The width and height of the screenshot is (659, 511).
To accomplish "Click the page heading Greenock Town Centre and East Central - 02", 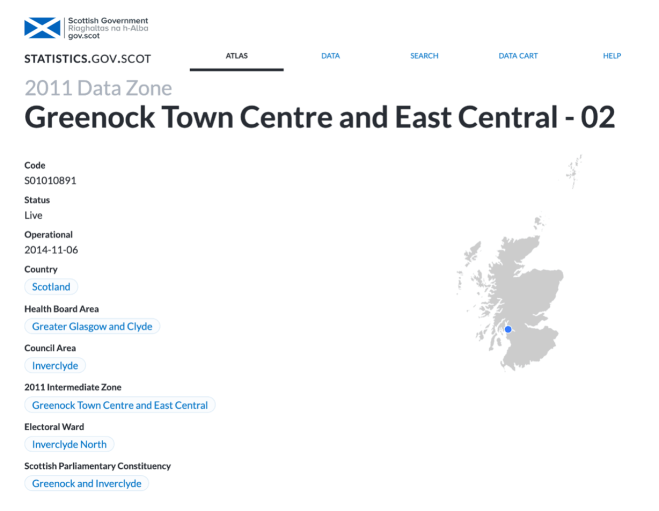I will 320,118.
